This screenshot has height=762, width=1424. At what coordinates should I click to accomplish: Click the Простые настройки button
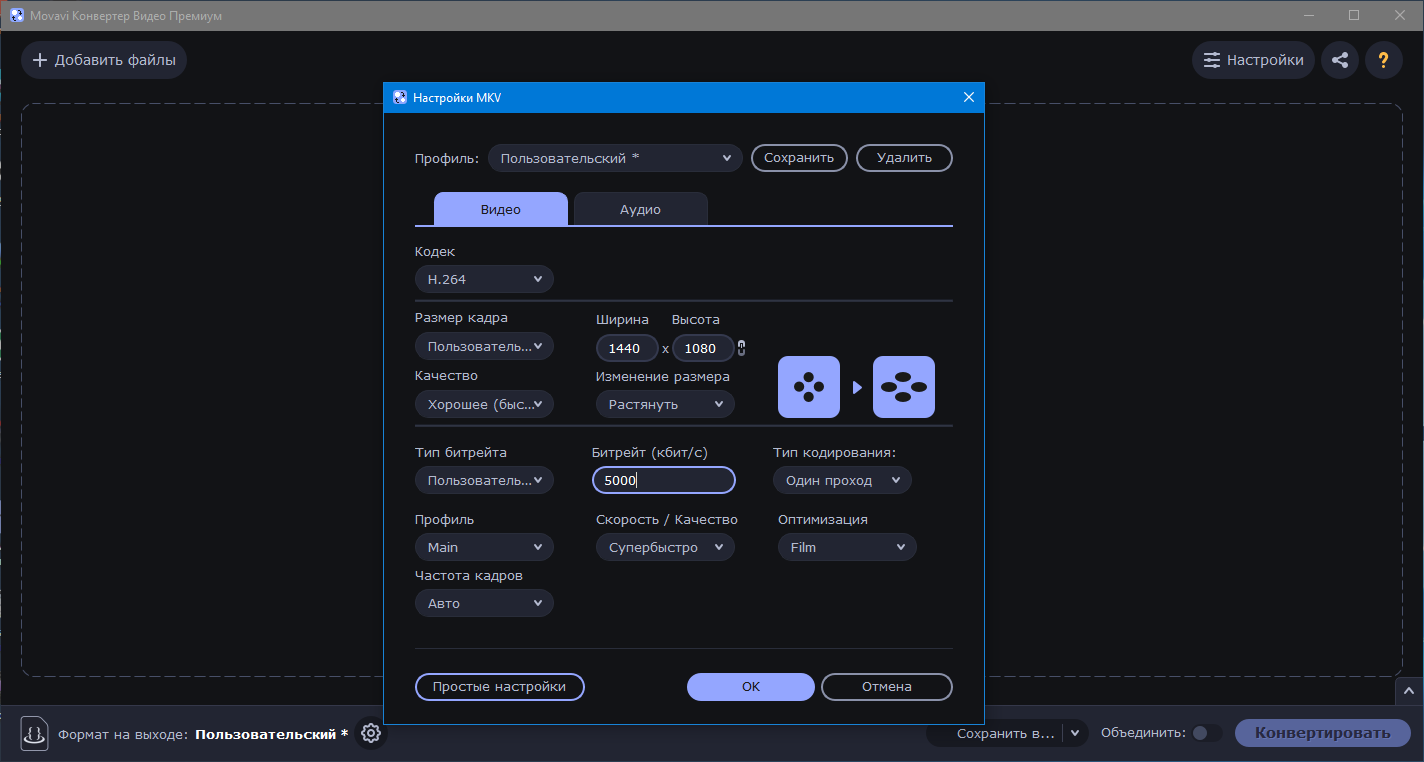[x=499, y=687]
